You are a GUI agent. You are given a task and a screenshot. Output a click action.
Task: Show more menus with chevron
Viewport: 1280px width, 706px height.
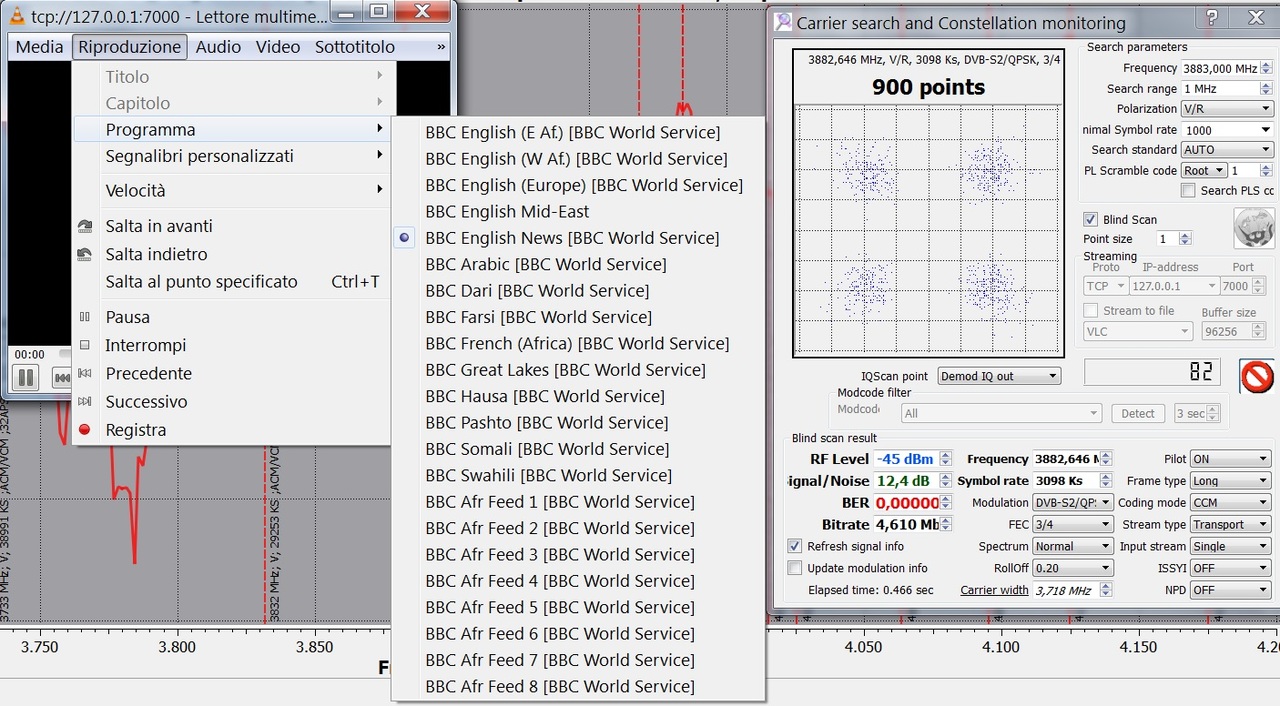[441, 47]
